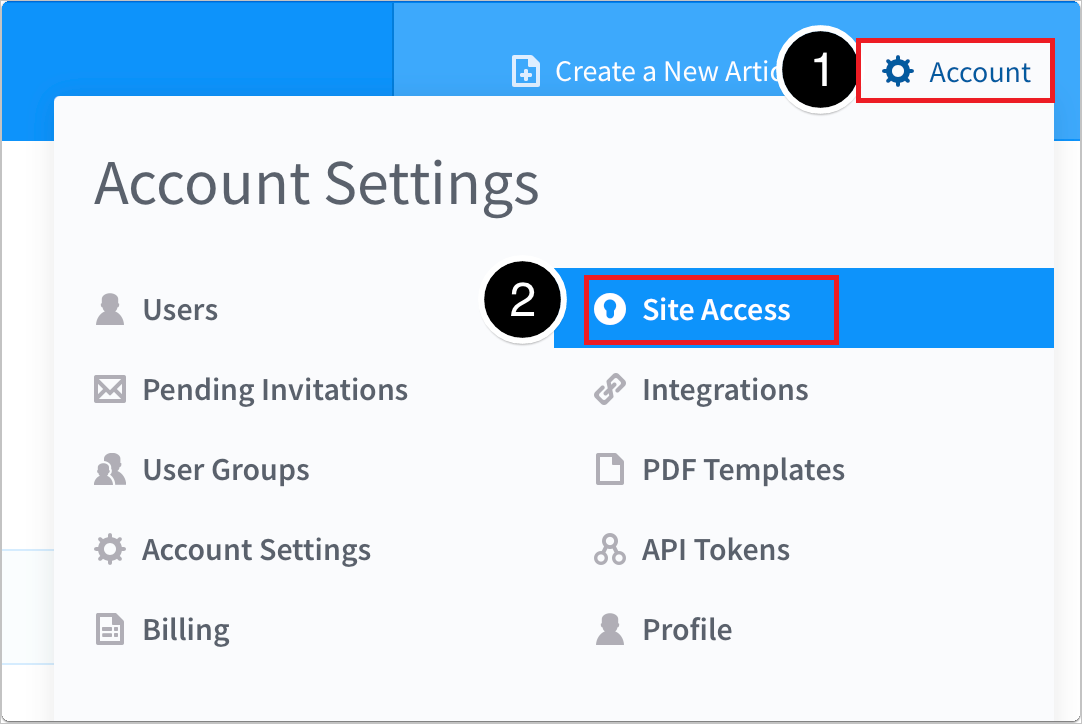Image resolution: width=1082 pixels, height=724 pixels.
Task: Open the Users settings page
Action: (x=180, y=310)
